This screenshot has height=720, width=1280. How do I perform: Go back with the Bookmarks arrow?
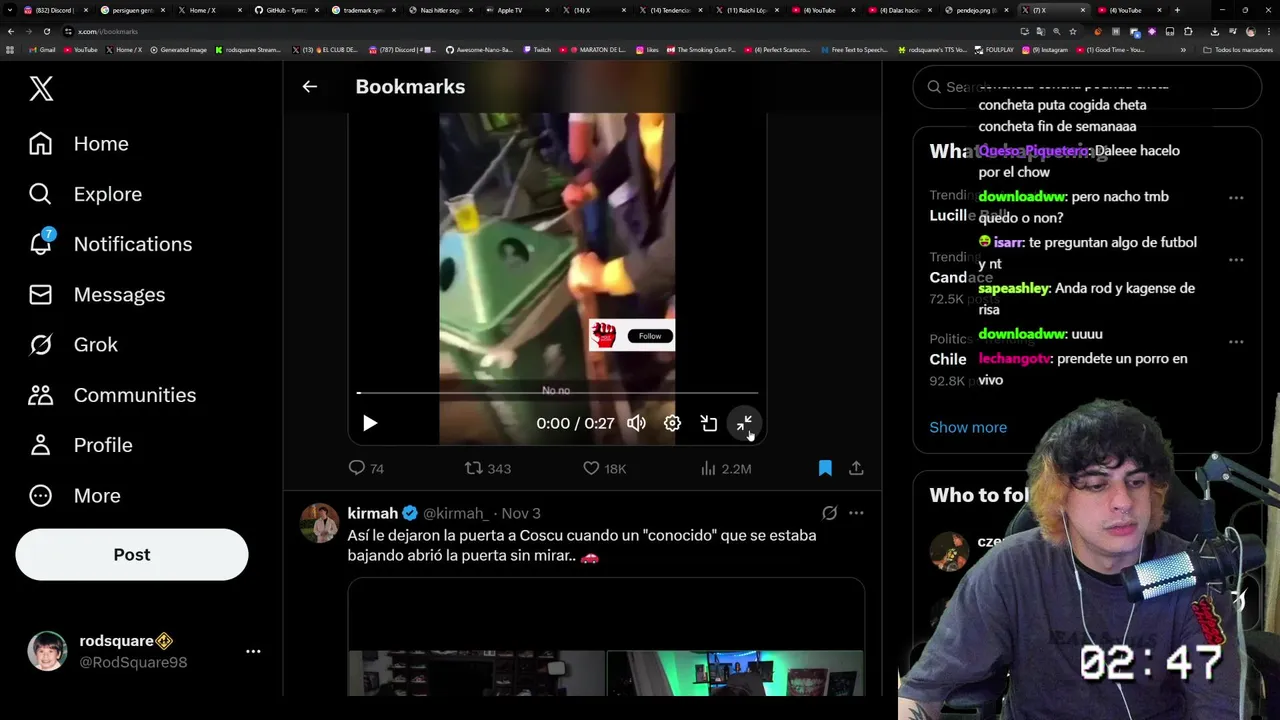pyautogui.click(x=310, y=87)
